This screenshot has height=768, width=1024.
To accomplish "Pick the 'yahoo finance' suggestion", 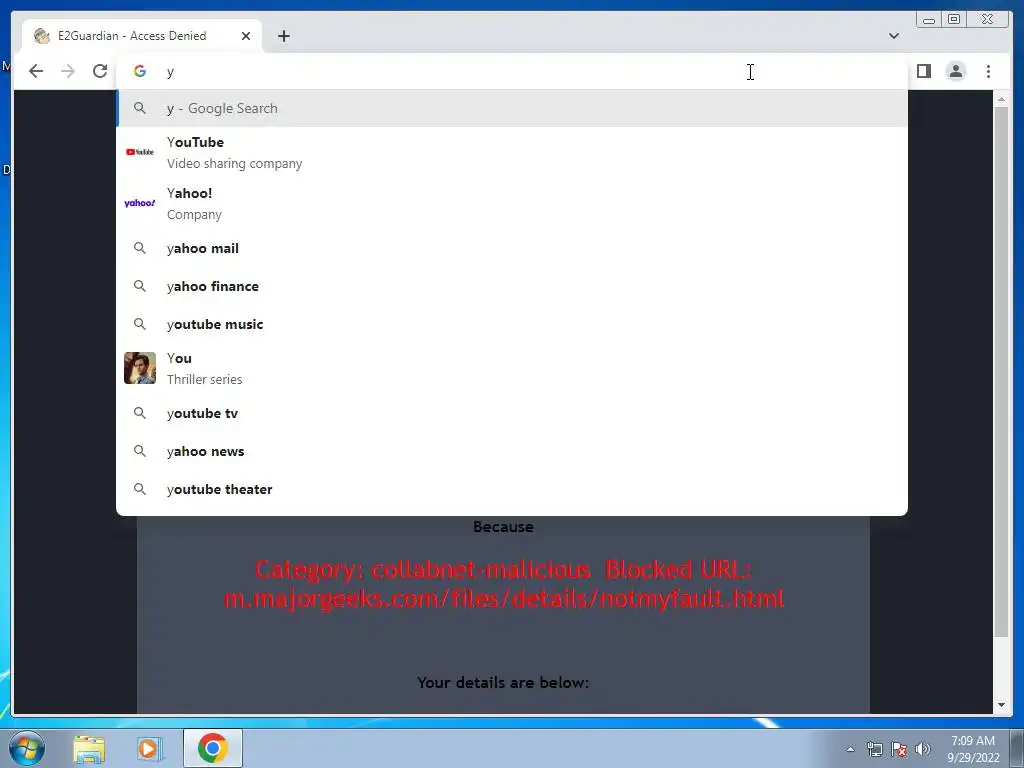I will [512, 286].
